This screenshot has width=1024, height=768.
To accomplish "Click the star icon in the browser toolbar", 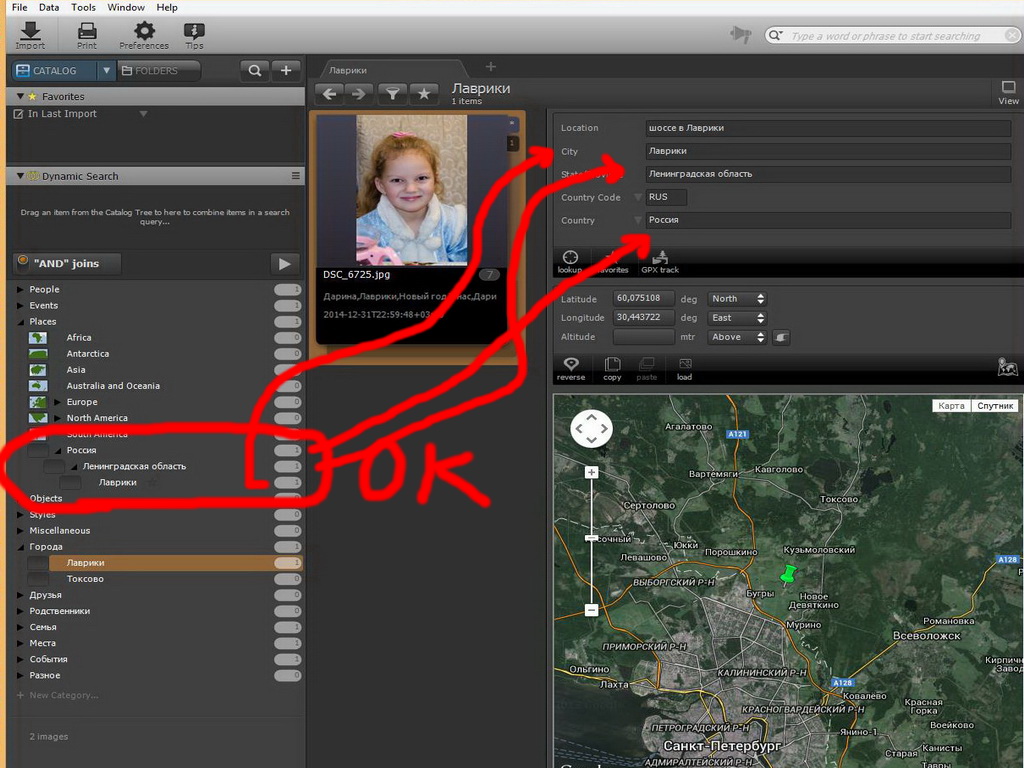I will [424, 94].
